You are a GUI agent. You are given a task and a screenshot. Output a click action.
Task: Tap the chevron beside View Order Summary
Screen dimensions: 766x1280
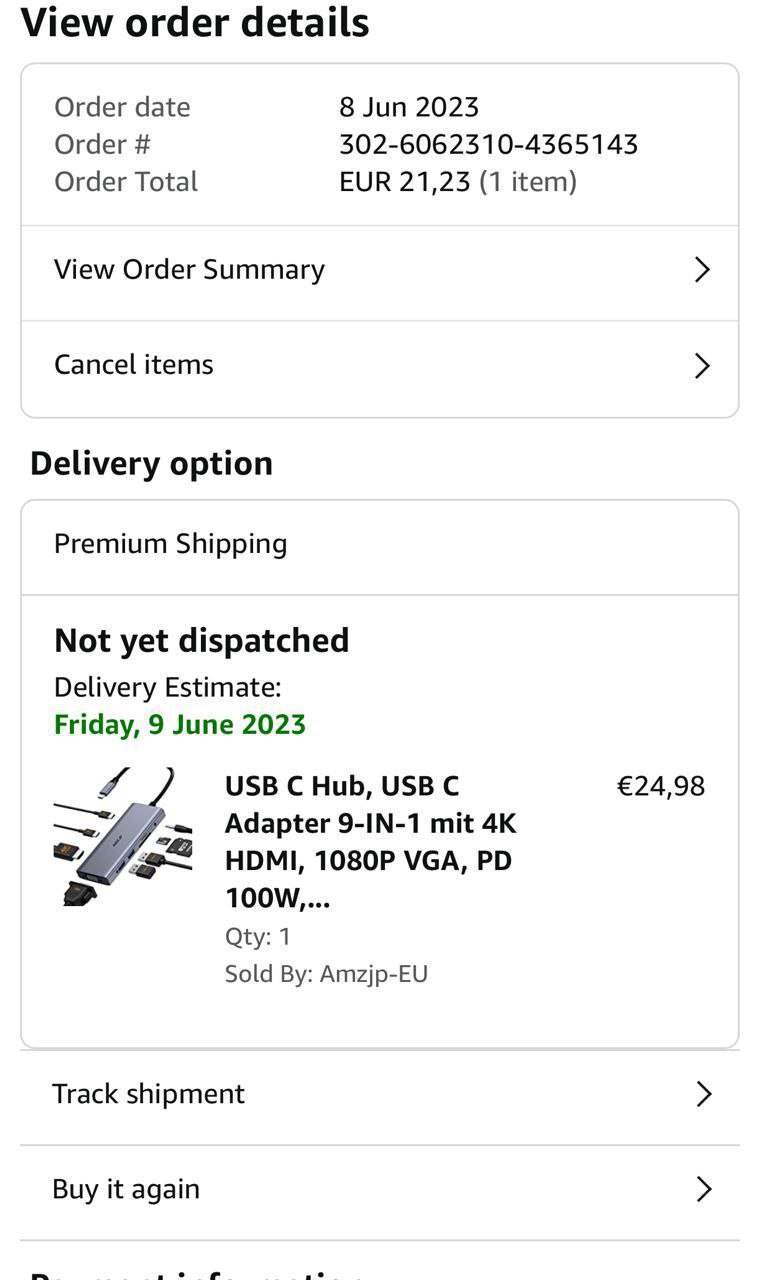[x=702, y=270]
